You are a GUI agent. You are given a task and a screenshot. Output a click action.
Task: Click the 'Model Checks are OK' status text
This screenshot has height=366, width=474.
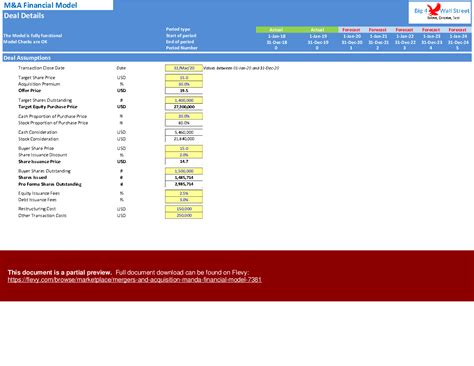click(x=25, y=42)
